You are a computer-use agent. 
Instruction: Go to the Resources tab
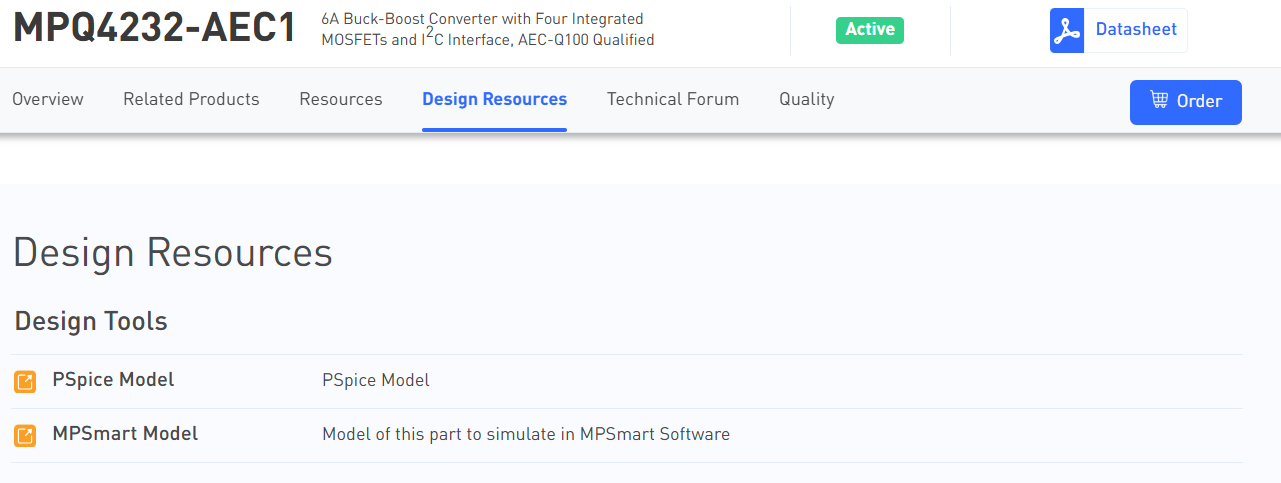(x=341, y=99)
